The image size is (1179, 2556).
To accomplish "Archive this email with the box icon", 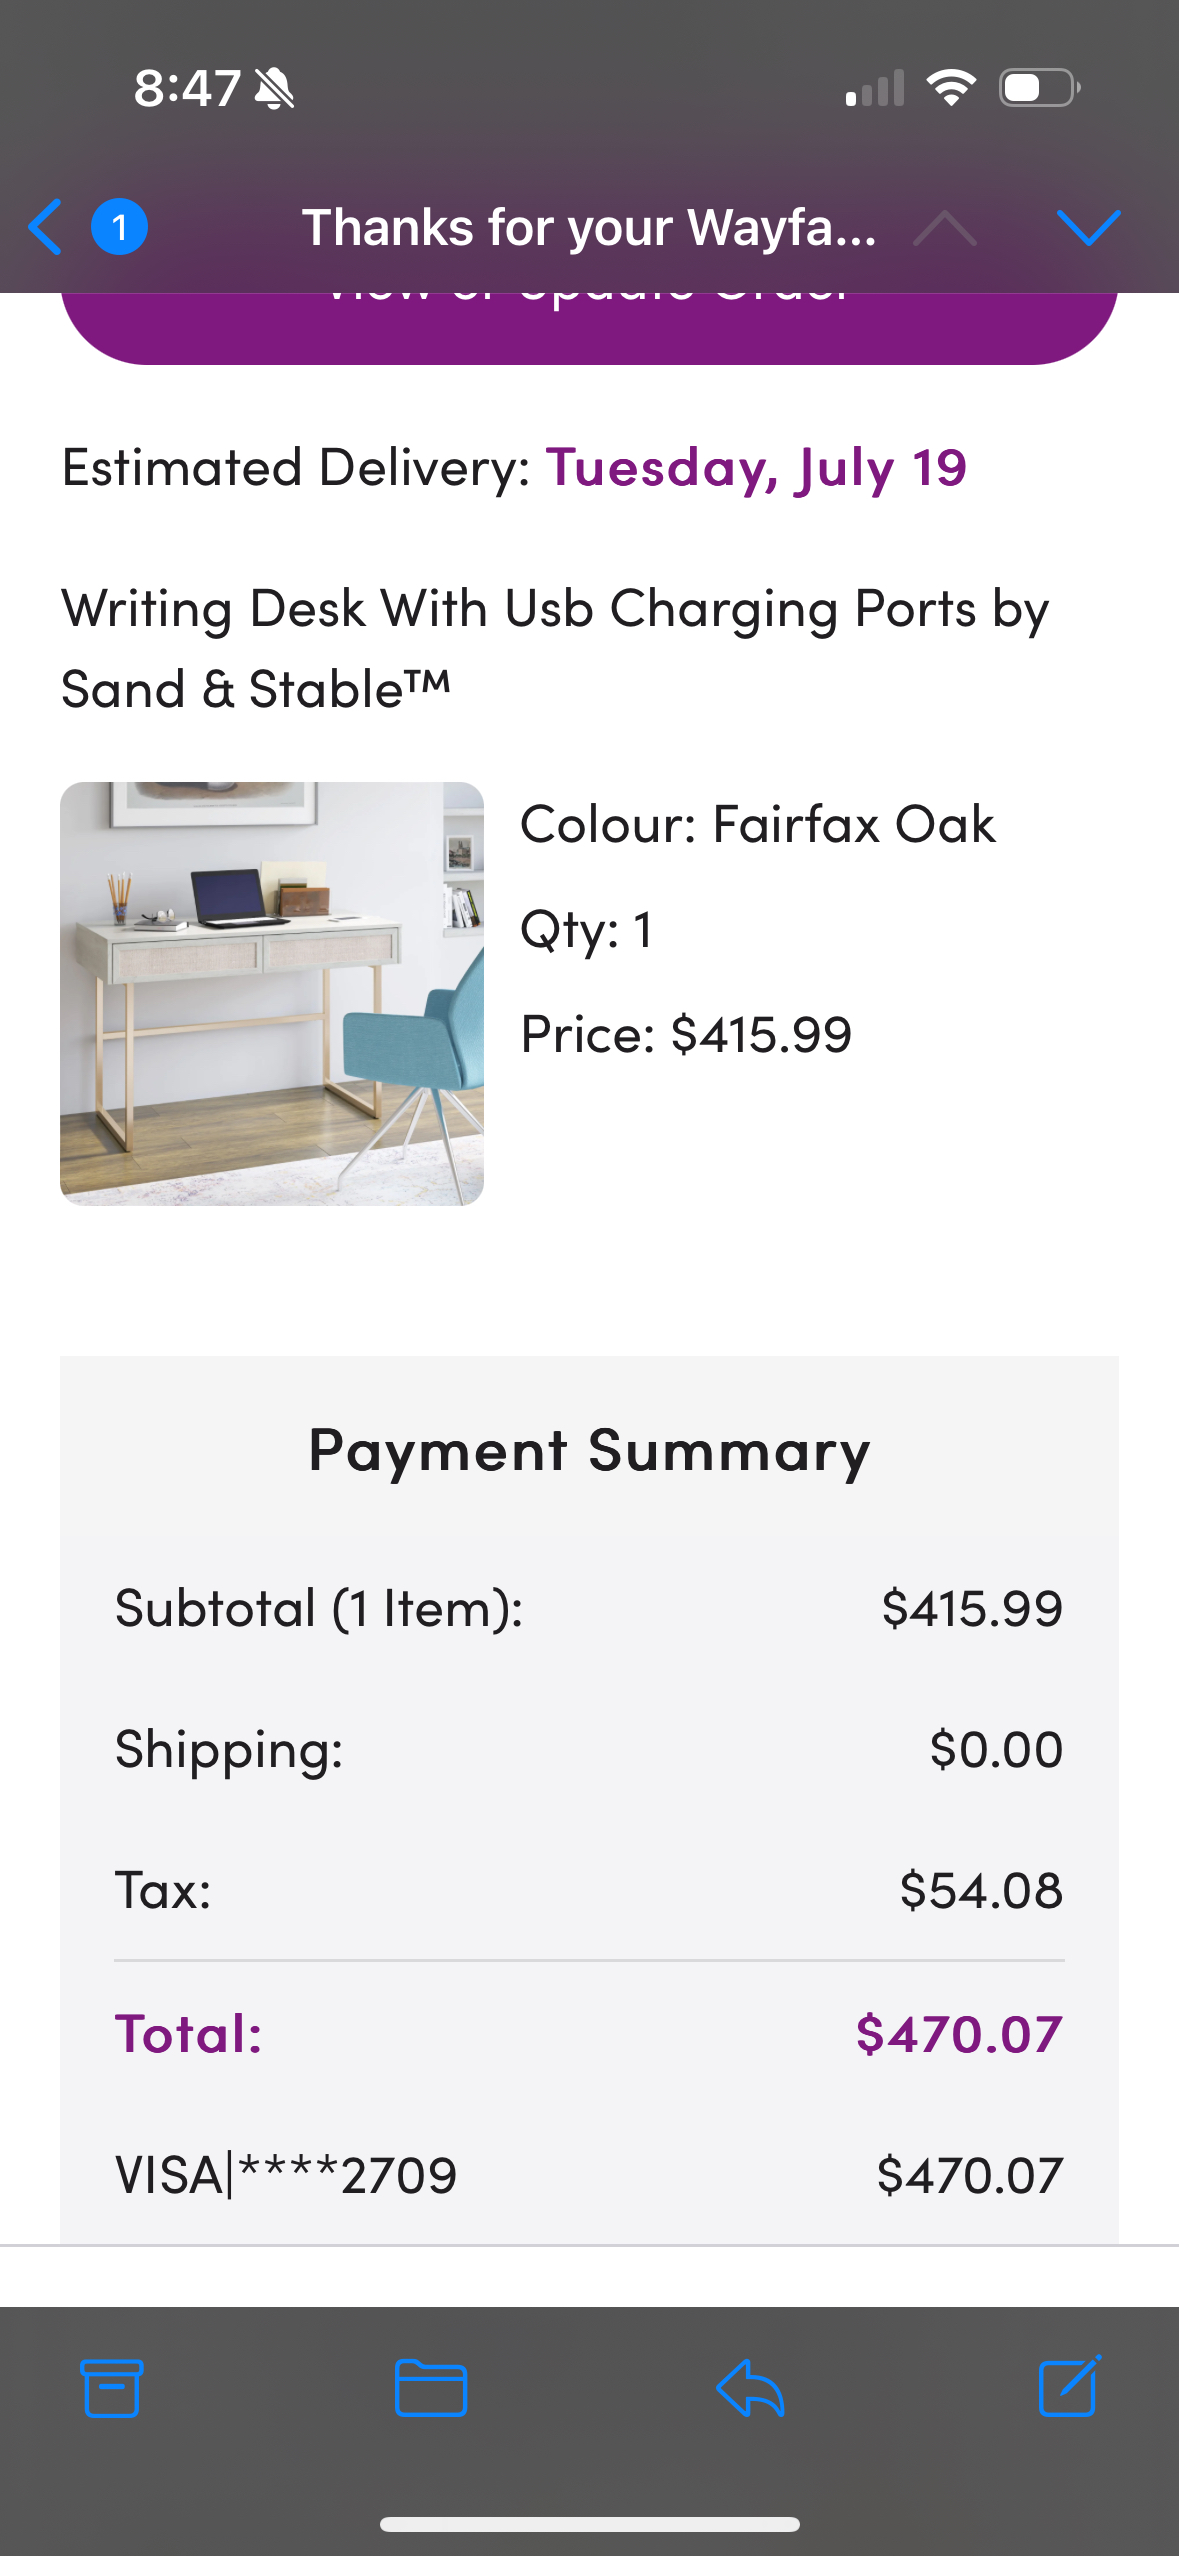I will (x=112, y=2388).
